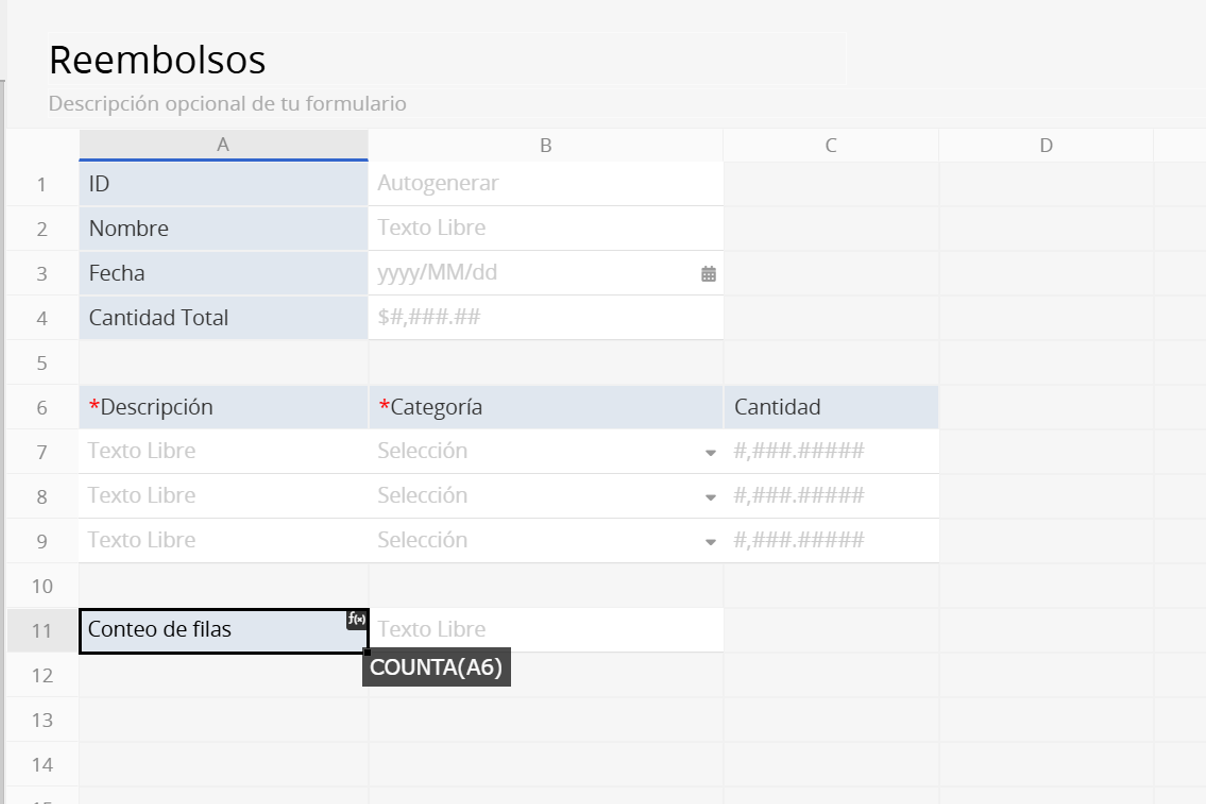Select column C header
Viewport: 1206px width, 804px height.
click(x=830, y=145)
